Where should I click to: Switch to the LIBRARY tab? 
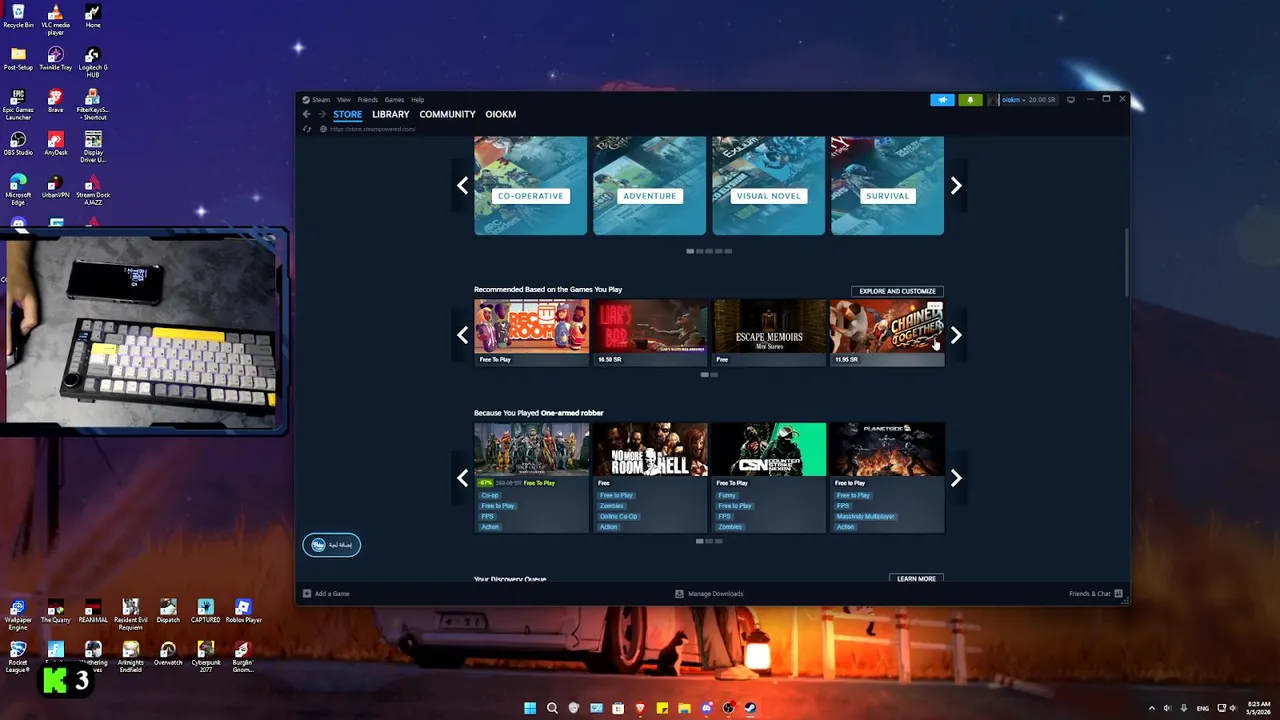390,114
